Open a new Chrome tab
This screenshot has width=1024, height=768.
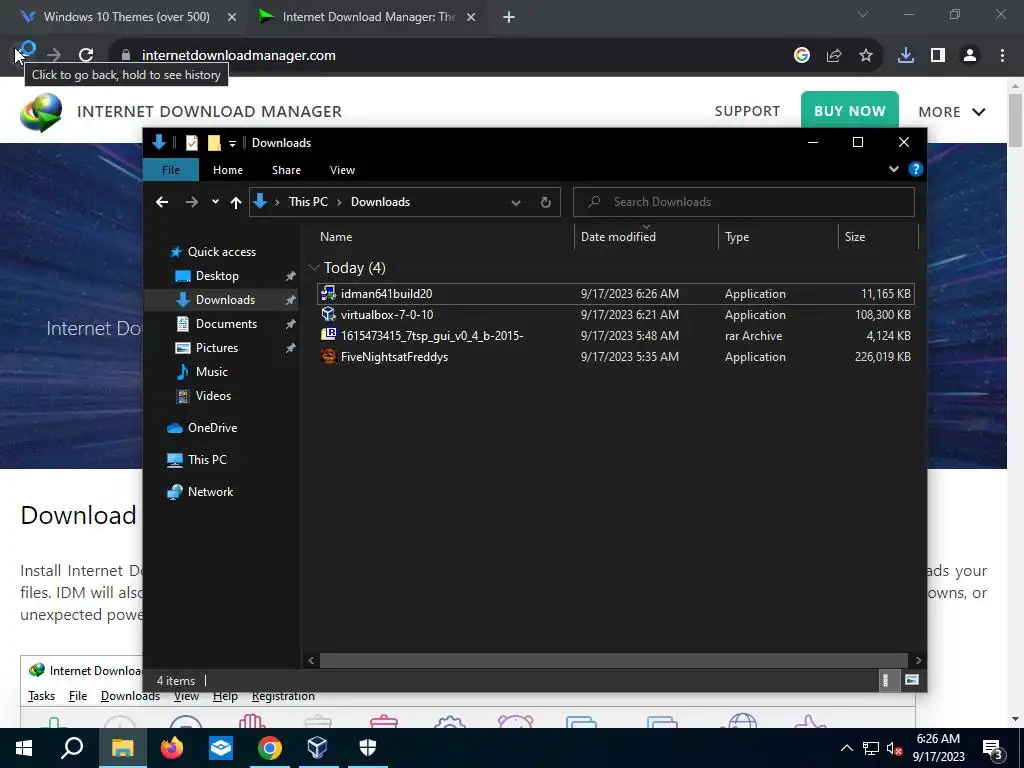(x=509, y=17)
